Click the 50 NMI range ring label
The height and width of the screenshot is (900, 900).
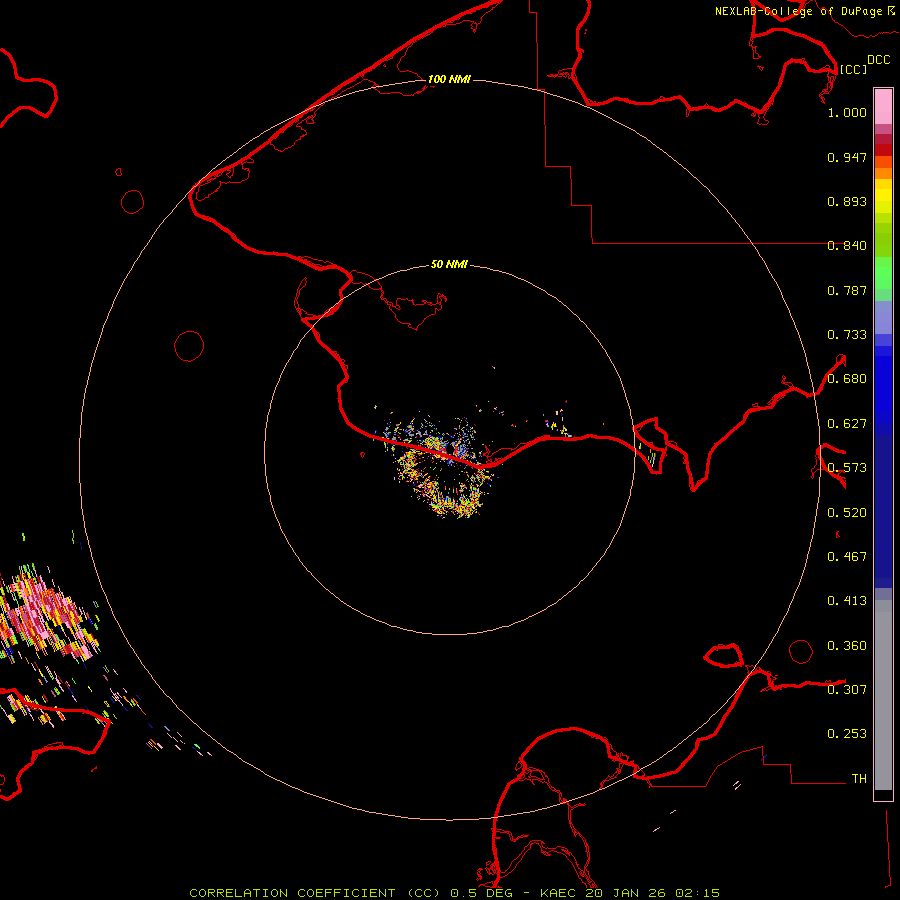(449, 265)
